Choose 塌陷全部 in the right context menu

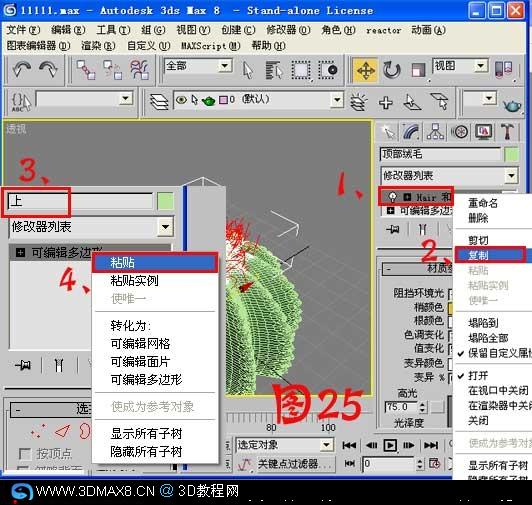click(x=493, y=338)
